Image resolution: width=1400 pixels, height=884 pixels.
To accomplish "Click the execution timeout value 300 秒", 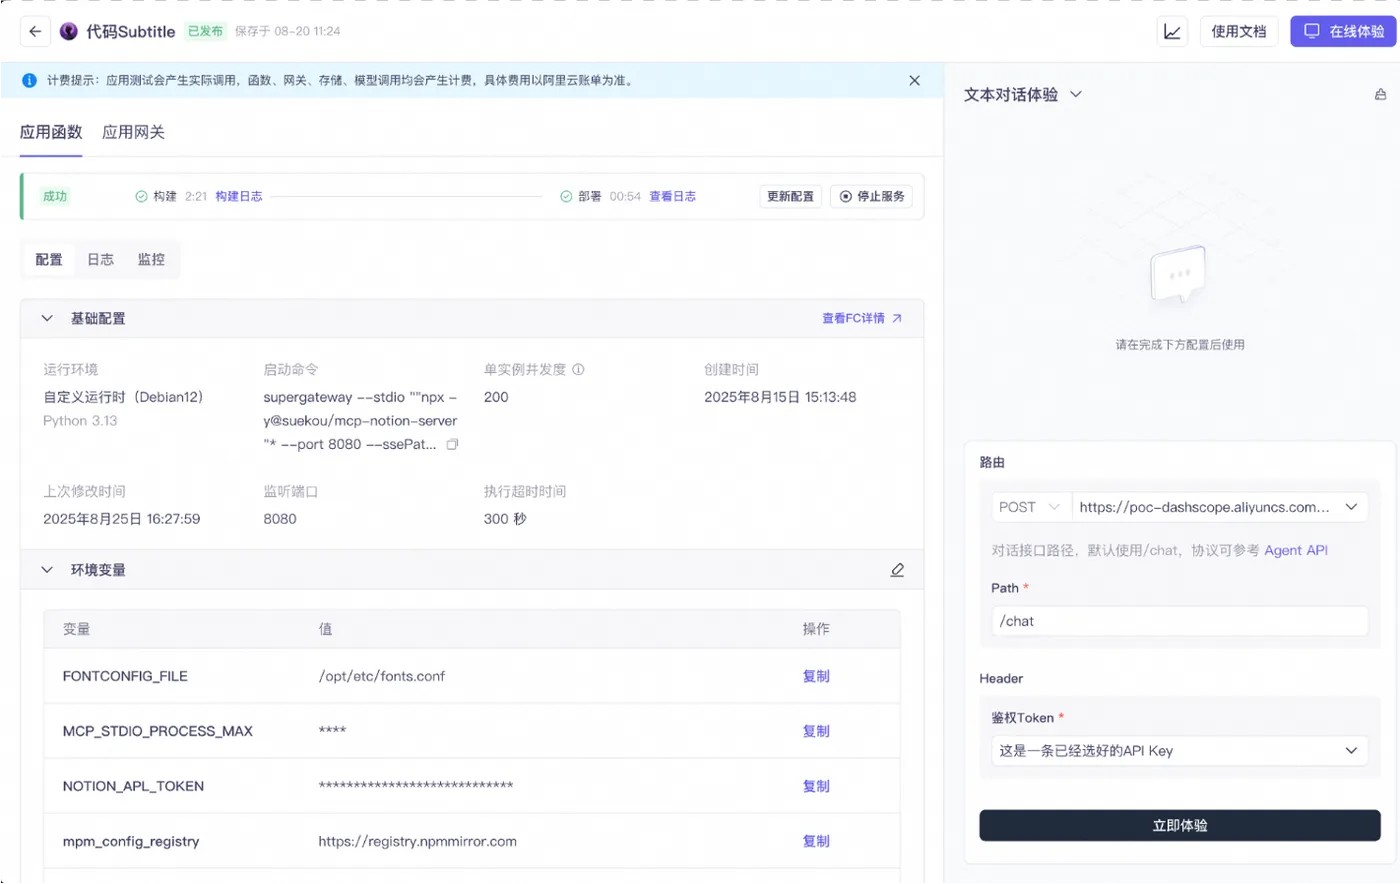I will [505, 519].
